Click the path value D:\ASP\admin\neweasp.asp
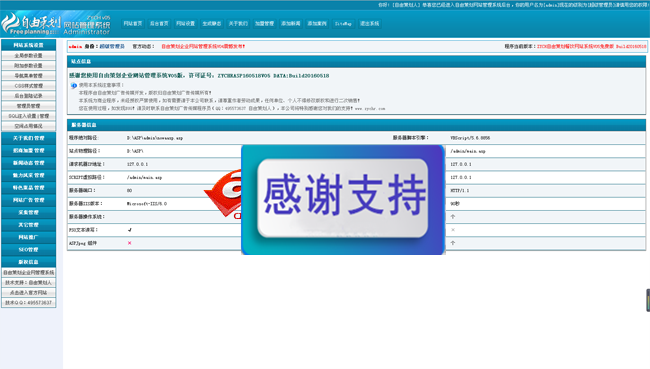 [x=155, y=138]
